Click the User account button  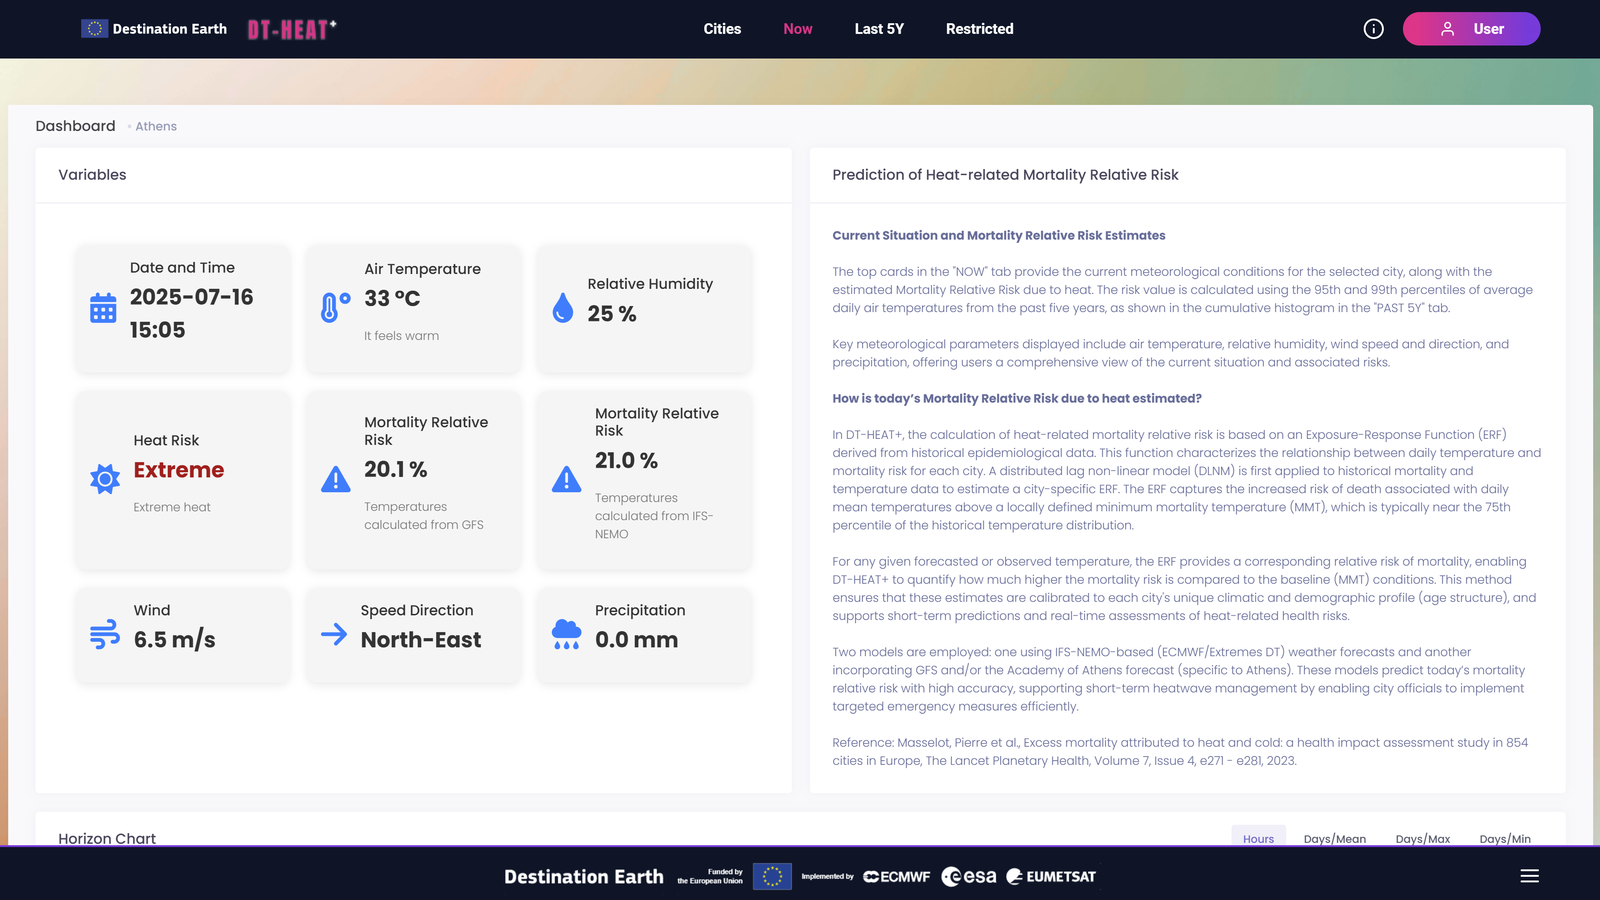tap(1471, 29)
